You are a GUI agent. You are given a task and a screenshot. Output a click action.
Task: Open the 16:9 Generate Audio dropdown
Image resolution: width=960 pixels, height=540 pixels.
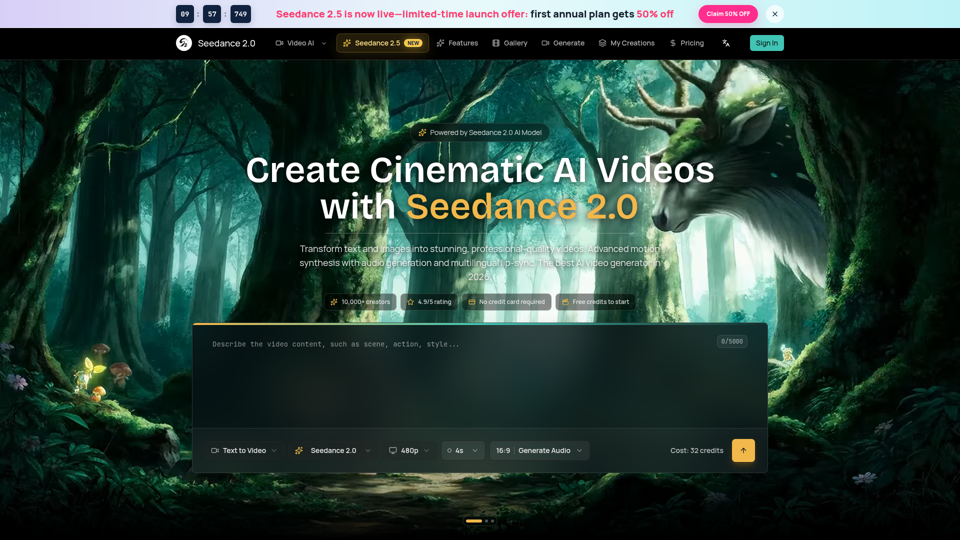(x=539, y=451)
